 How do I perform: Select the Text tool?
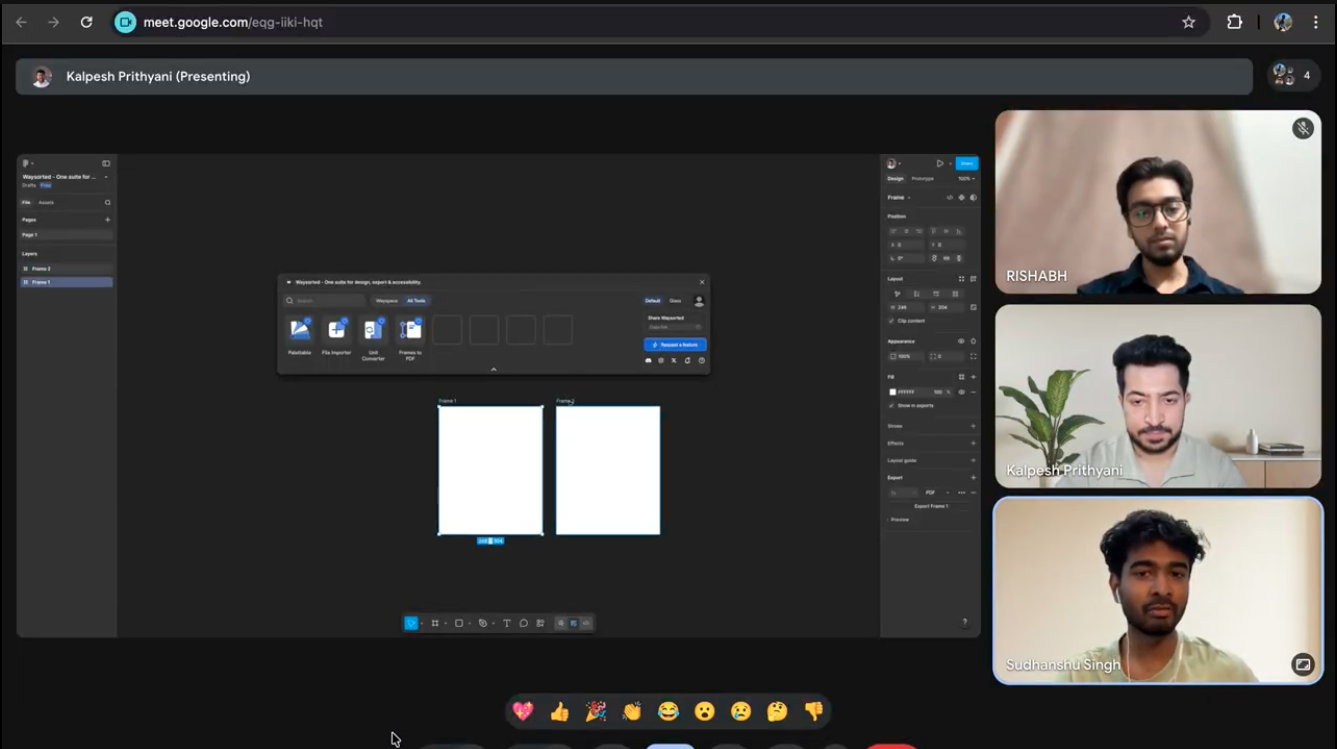coord(507,623)
